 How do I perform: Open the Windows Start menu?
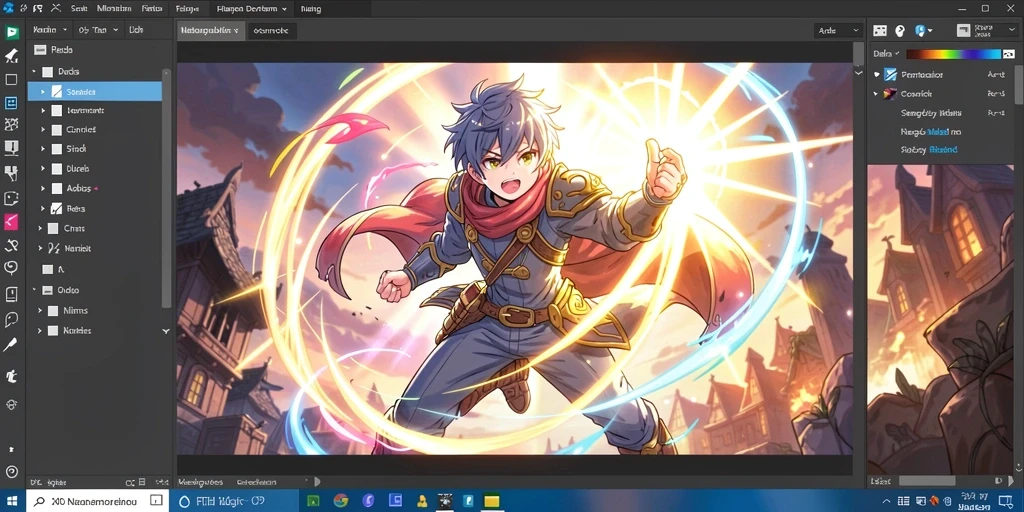tap(12, 501)
